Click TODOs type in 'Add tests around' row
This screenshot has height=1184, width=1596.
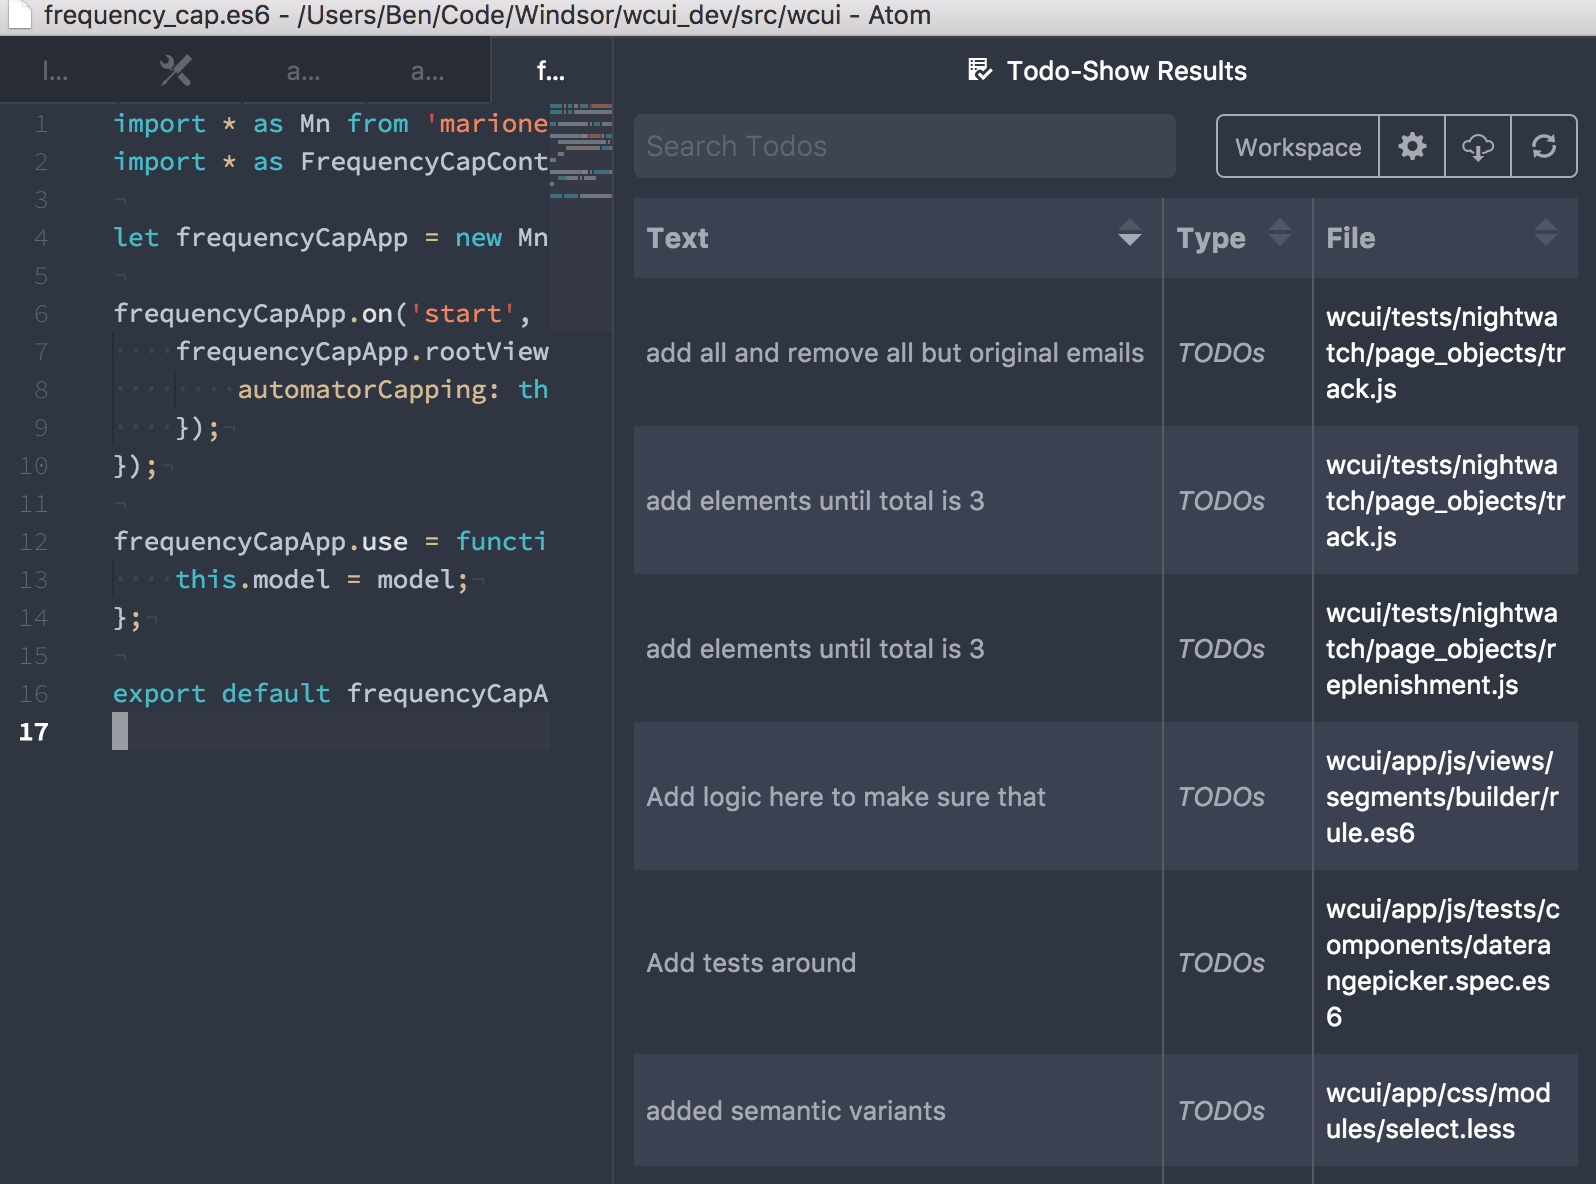tap(1221, 963)
